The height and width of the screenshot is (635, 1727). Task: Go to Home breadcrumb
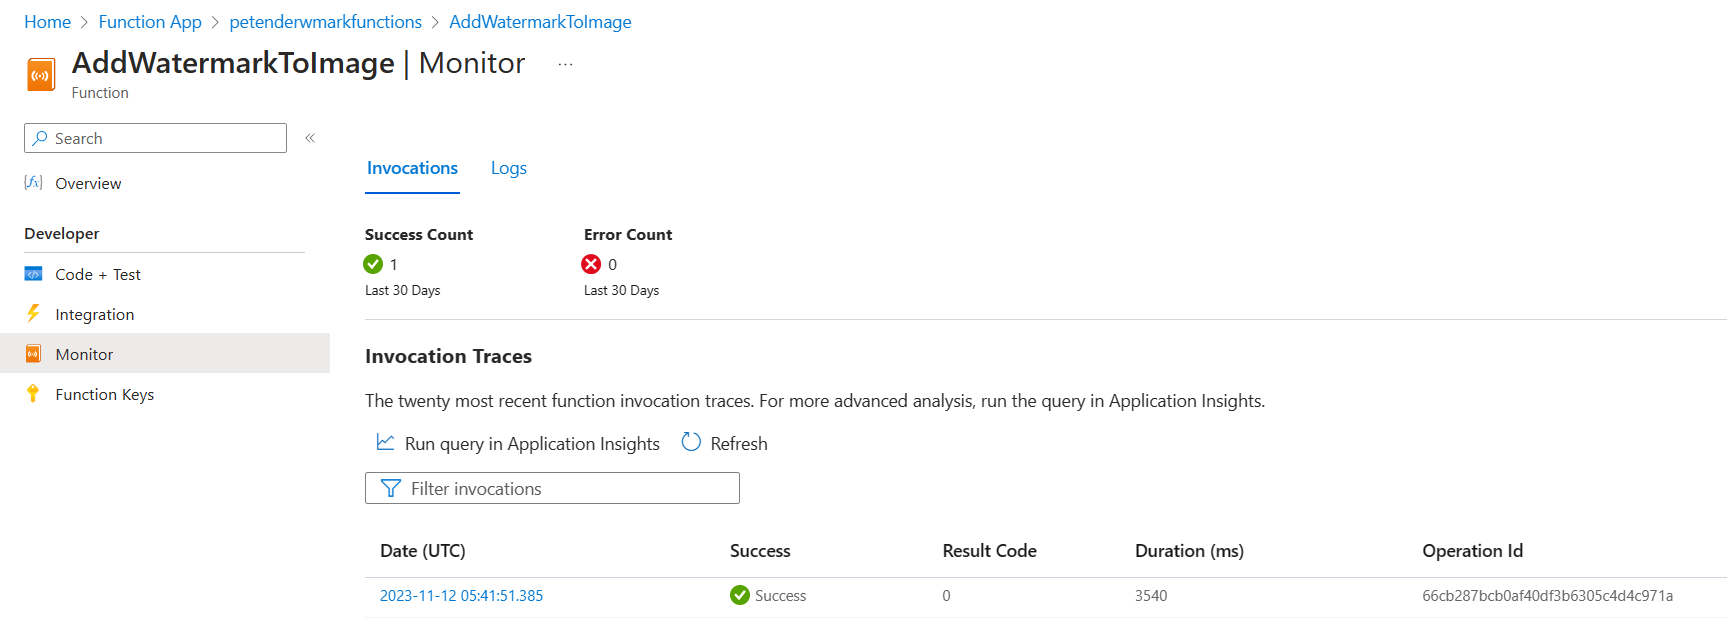click(x=47, y=22)
